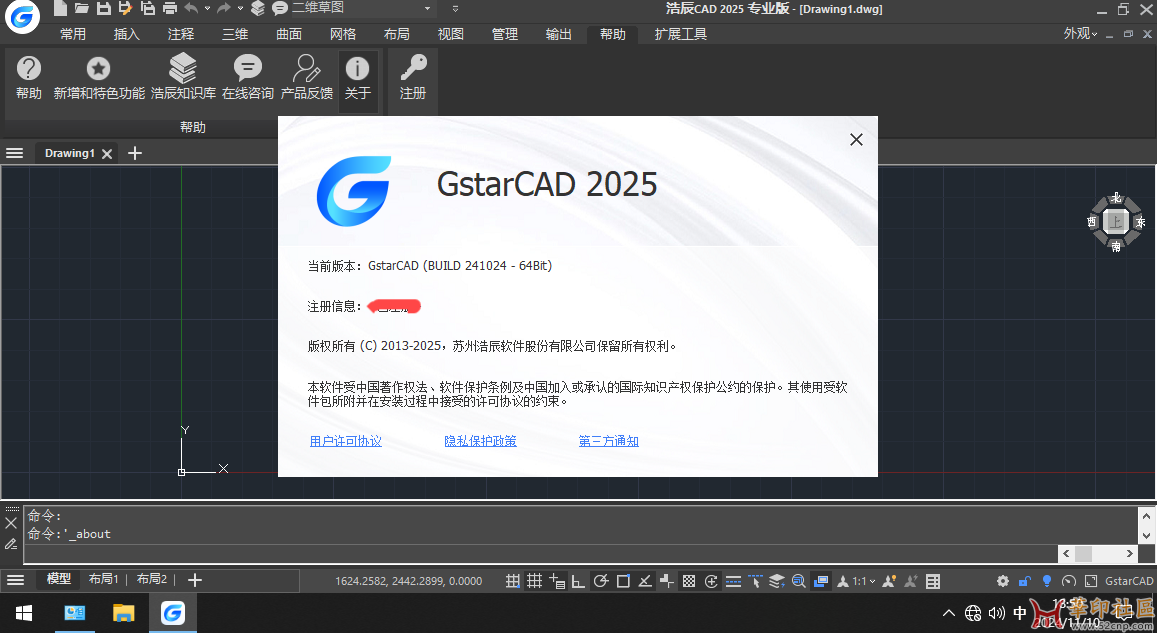Open the layout tabs hamburger menu

point(15,580)
